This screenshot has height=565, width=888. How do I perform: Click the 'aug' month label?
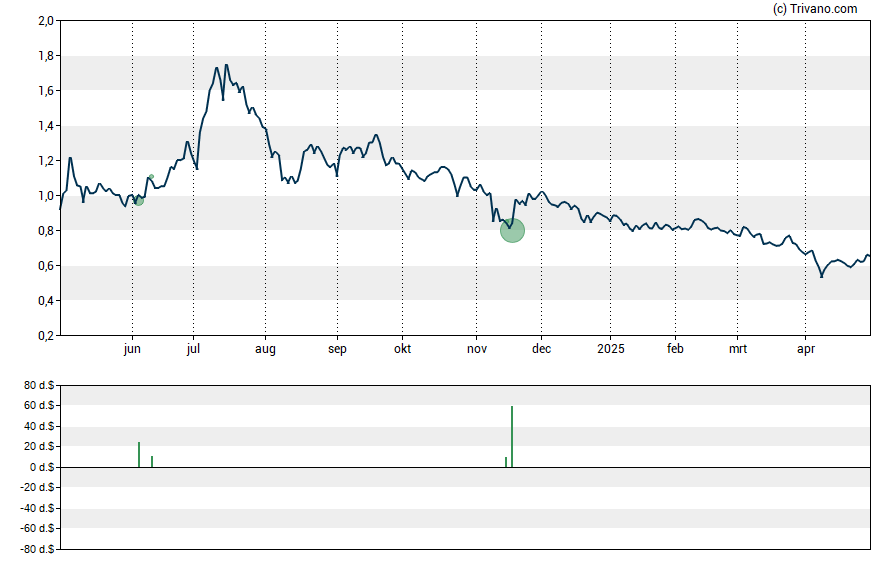pyautogui.click(x=265, y=349)
